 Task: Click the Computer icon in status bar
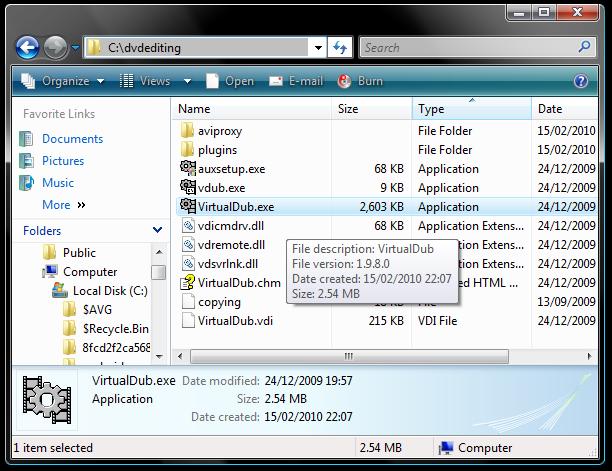point(446,448)
